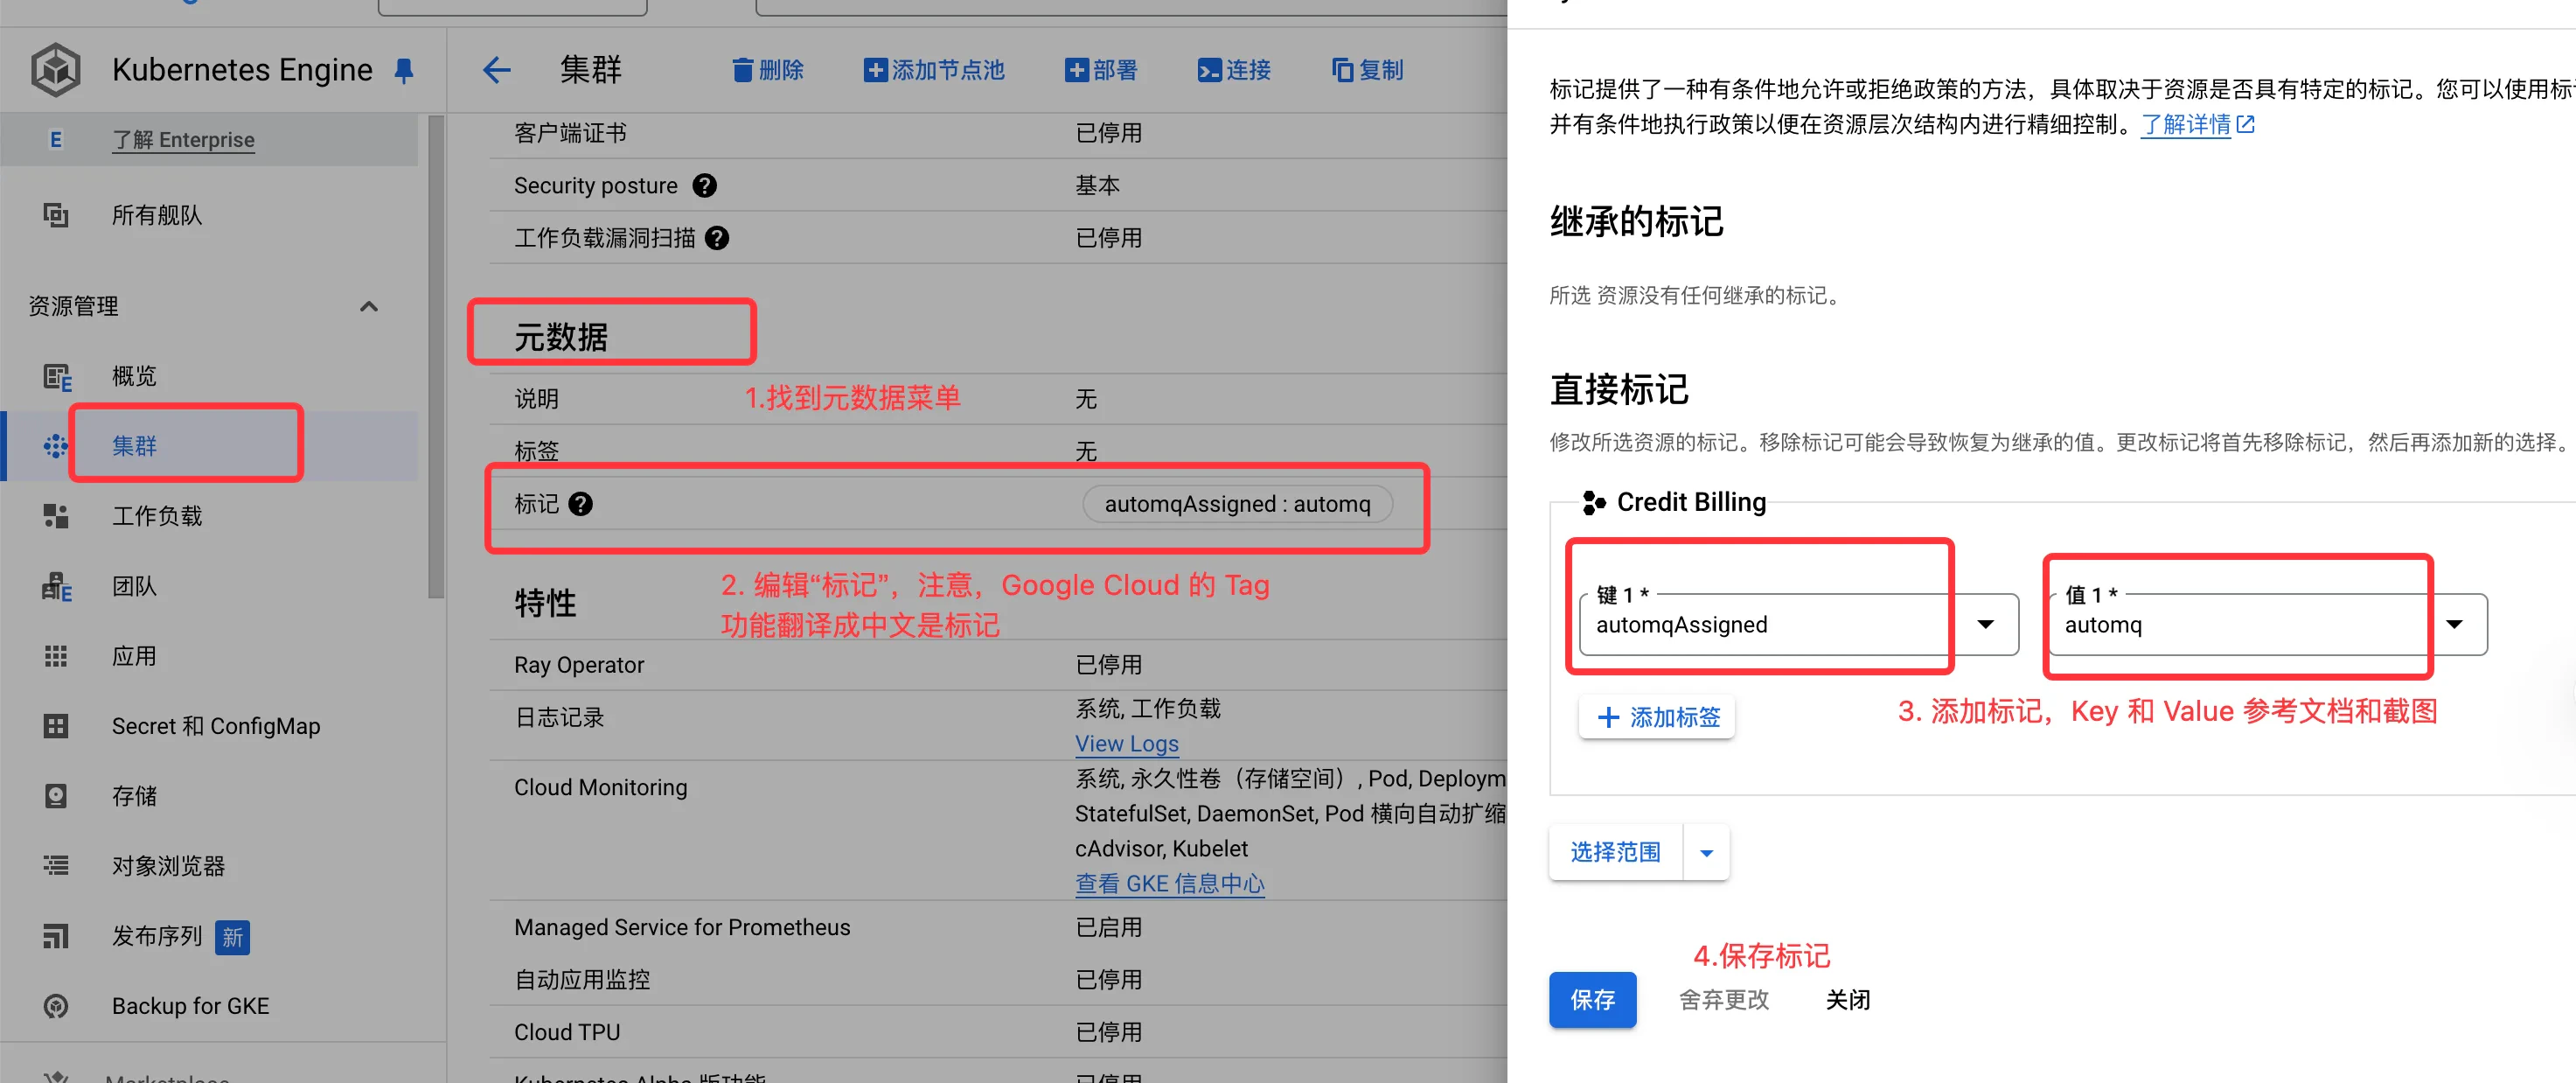
Task: Open help icon beside 工作负载漏洞扫描
Action: coord(717,238)
